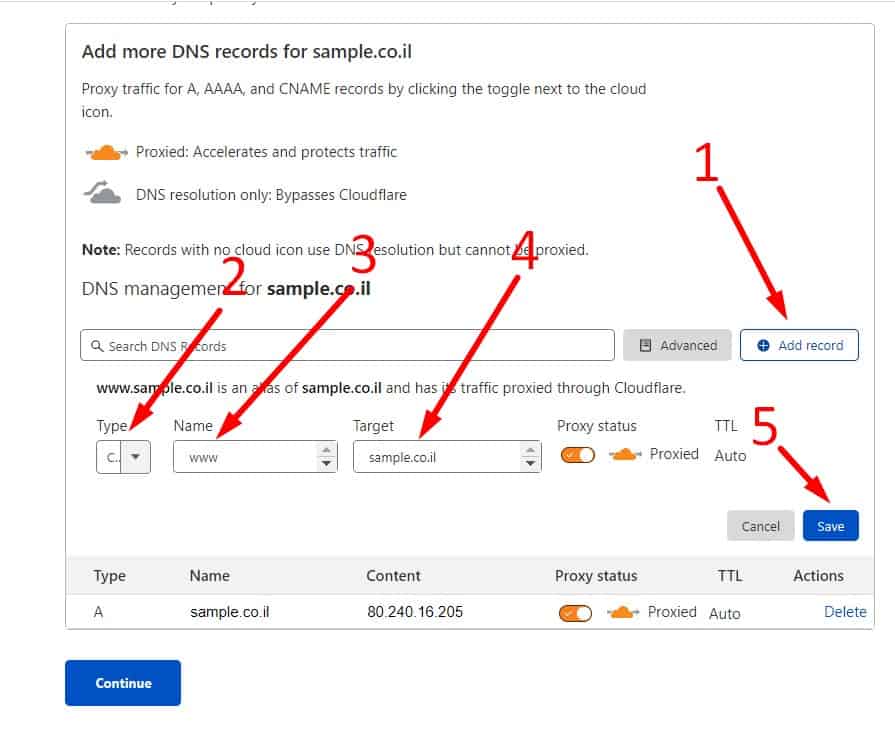This screenshot has width=895, height=736.
Task: Click the Actions column header
Action: point(818,576)
